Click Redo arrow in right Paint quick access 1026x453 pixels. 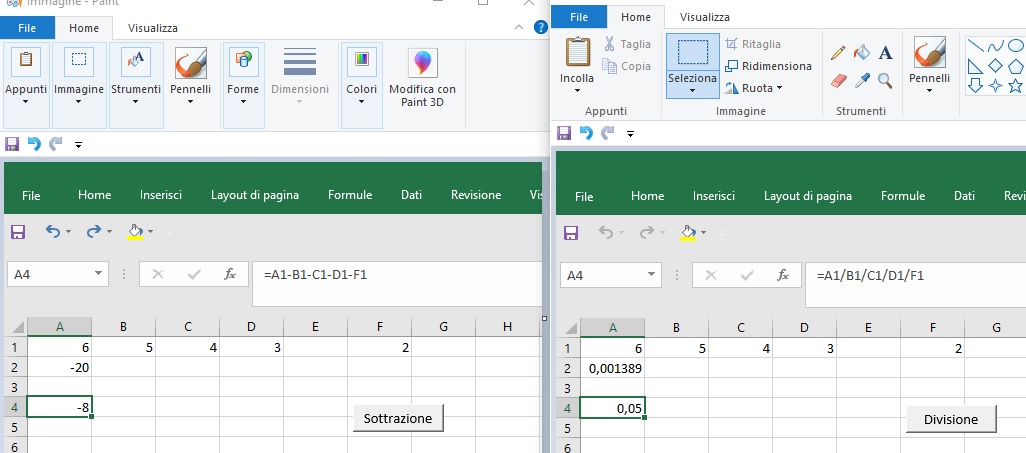click(608, 134)
